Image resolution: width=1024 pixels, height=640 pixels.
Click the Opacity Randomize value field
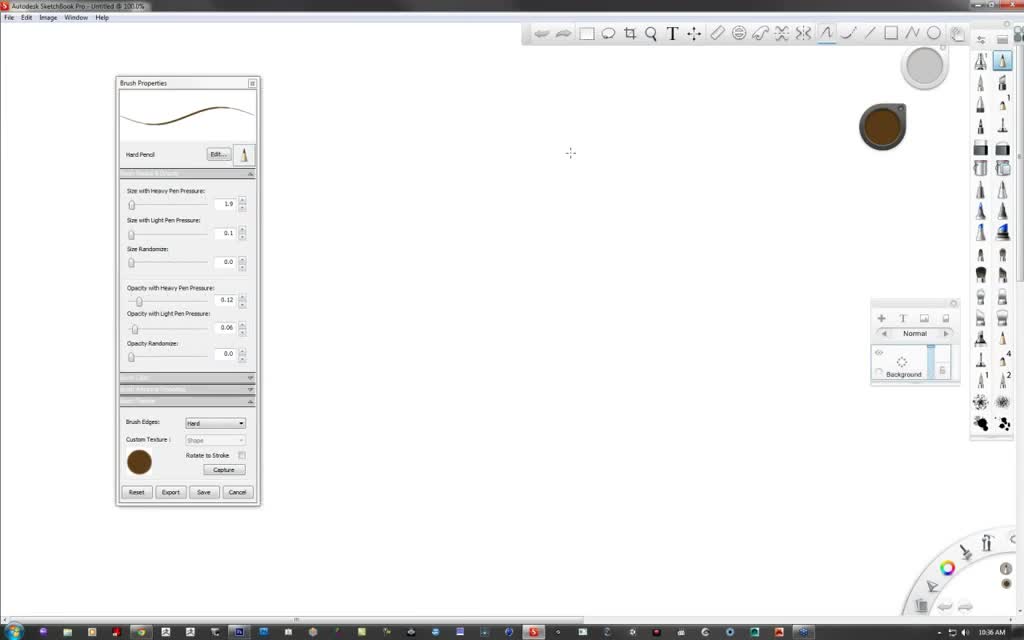point(225,354)
